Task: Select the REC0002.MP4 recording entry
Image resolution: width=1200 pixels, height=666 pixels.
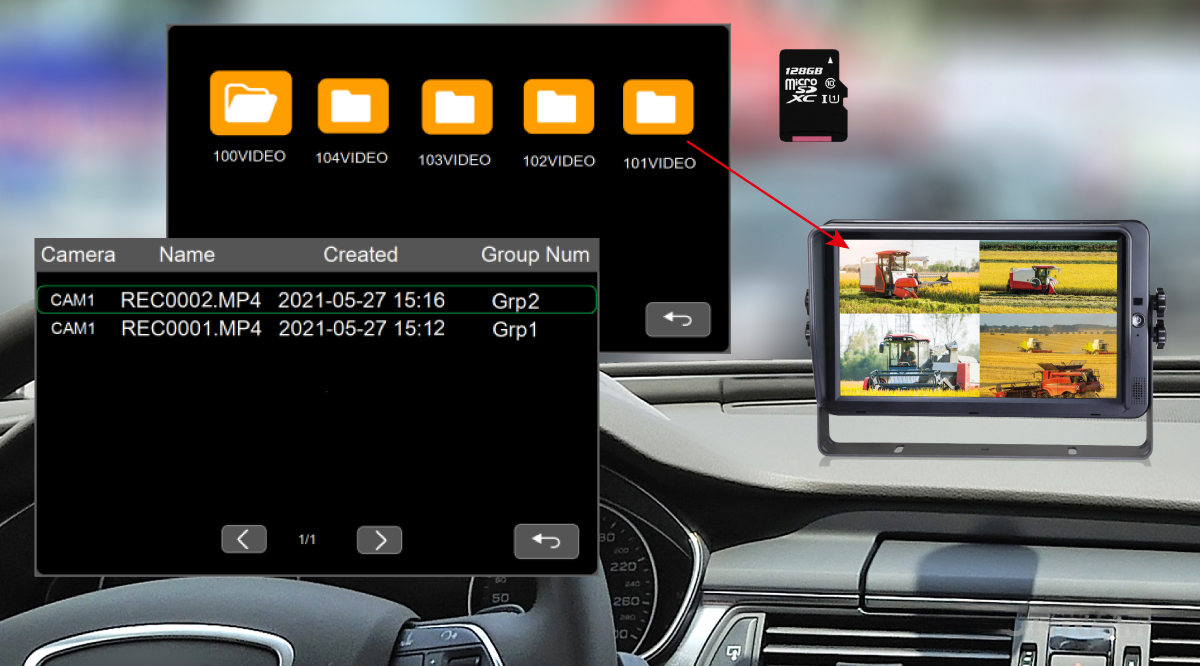Action: 316,299
